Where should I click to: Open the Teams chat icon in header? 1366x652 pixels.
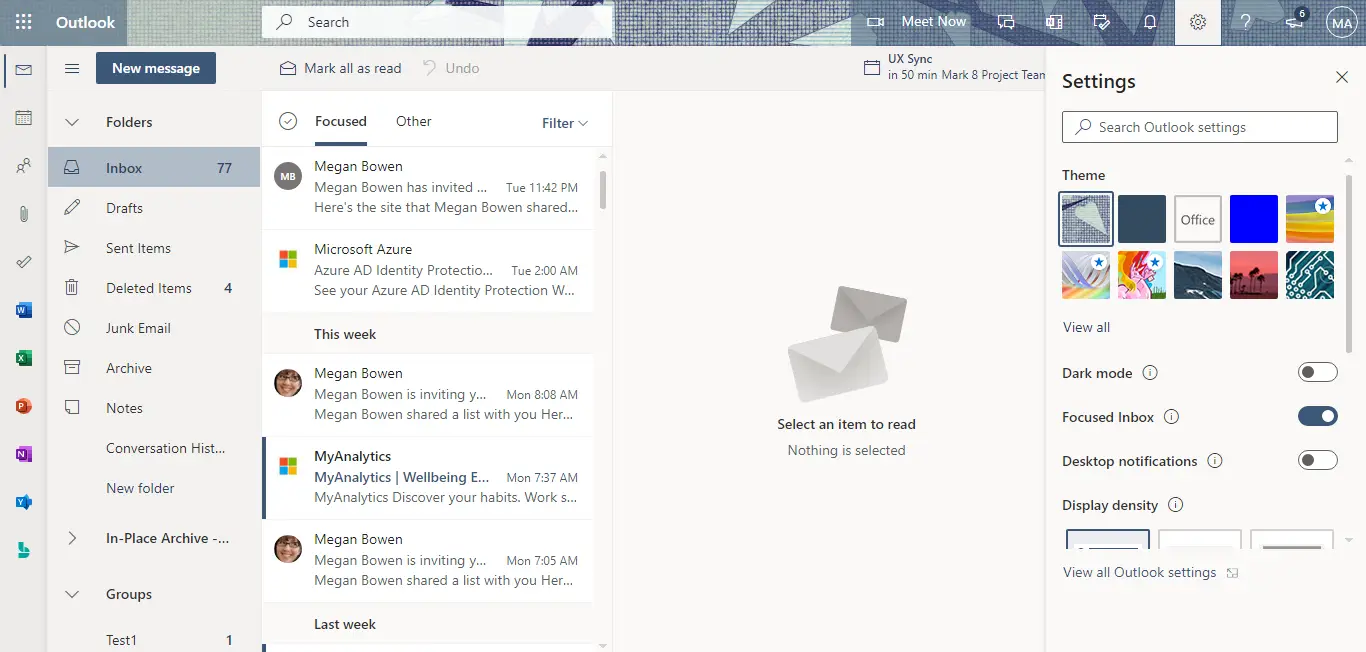click(x=1006, y=22)
